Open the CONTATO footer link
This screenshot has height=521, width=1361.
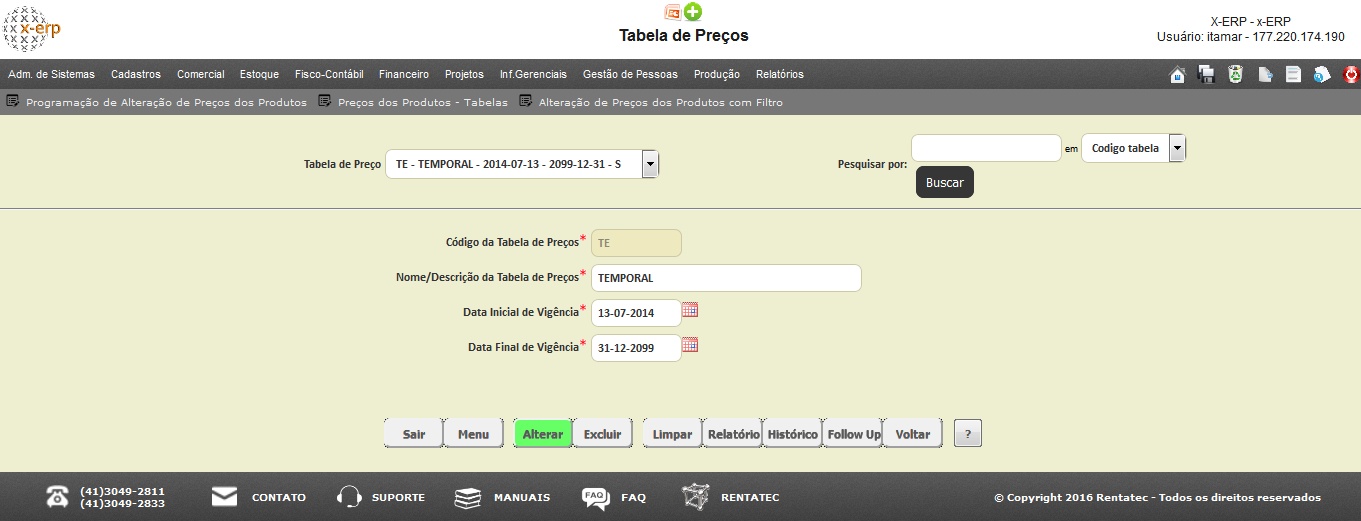279,497
